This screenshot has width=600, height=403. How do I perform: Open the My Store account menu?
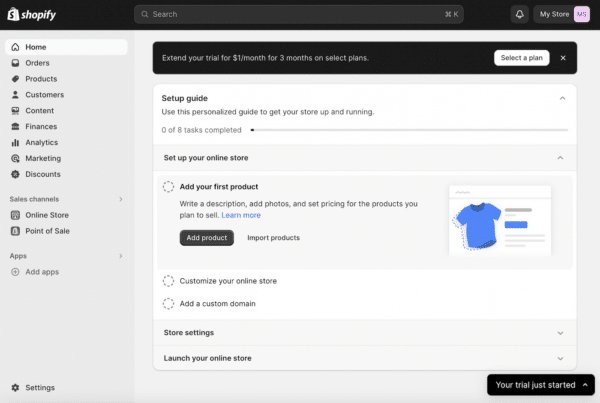pos(562,15)
